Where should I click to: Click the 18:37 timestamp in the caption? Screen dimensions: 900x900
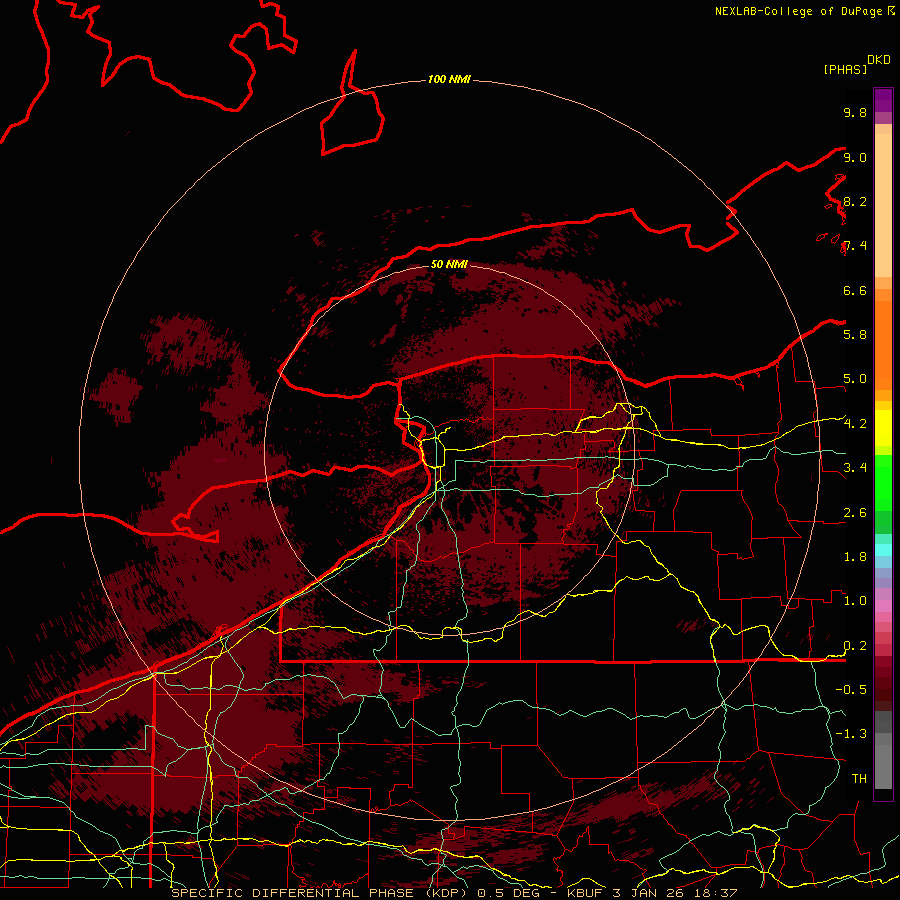[x=717, y=893]
